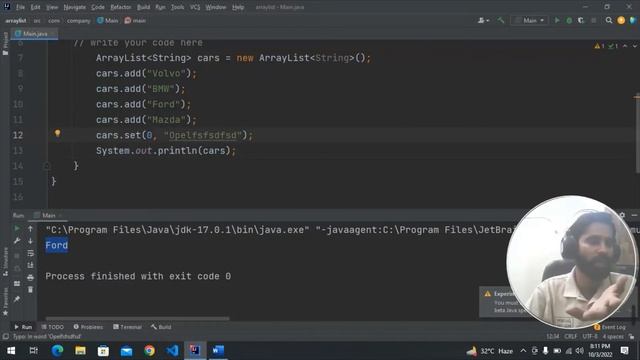The height and width of the screenshot is (360, 640).
Task: Open the Terminal tool window
Action: point(127,327)
